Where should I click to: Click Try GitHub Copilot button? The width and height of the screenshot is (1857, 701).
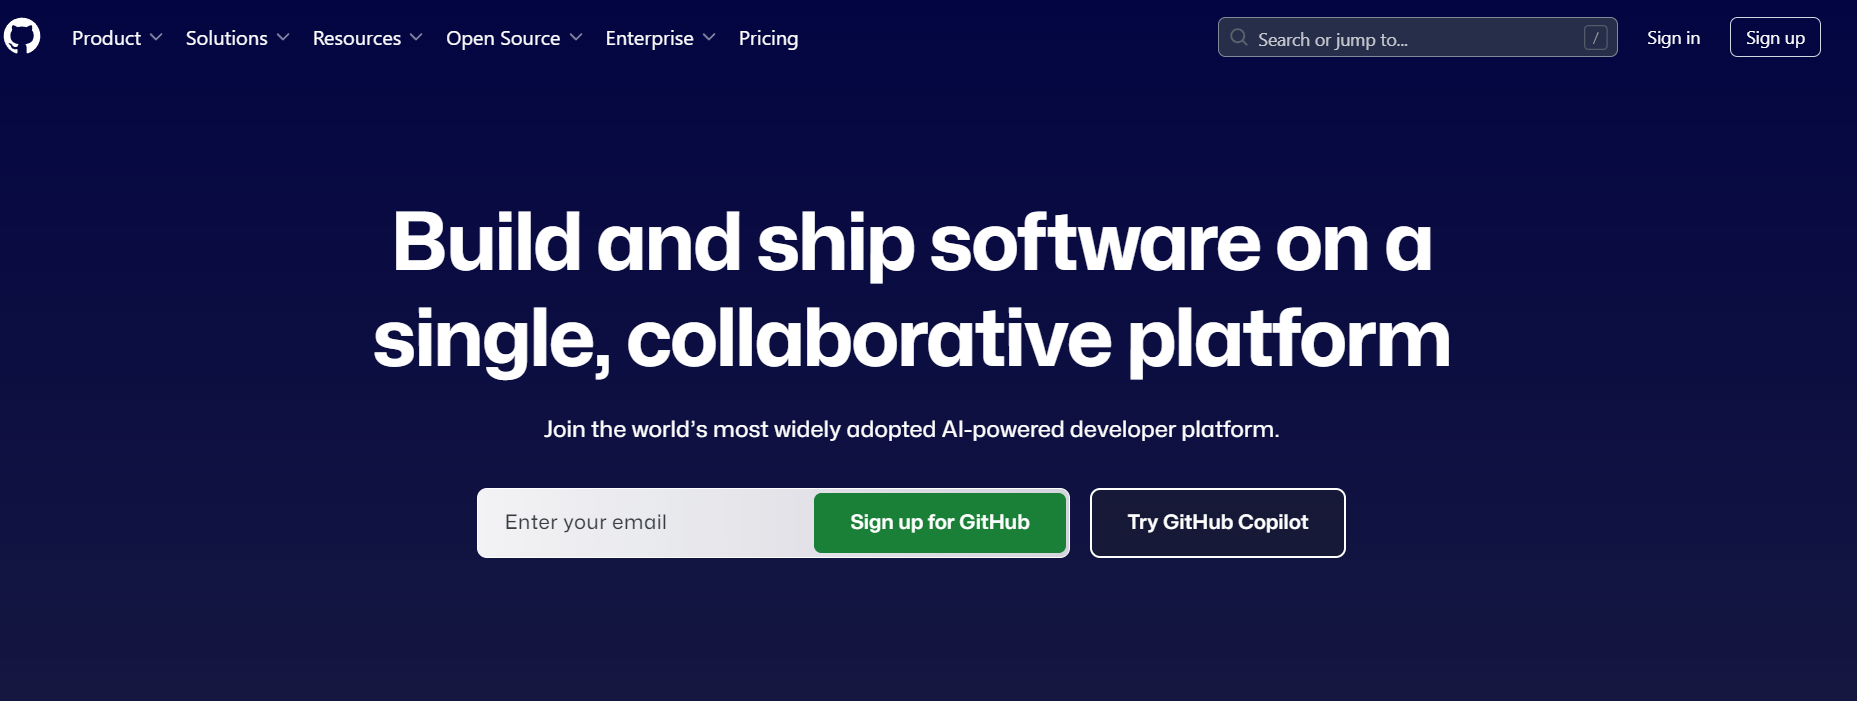(x=1217, y=523)
